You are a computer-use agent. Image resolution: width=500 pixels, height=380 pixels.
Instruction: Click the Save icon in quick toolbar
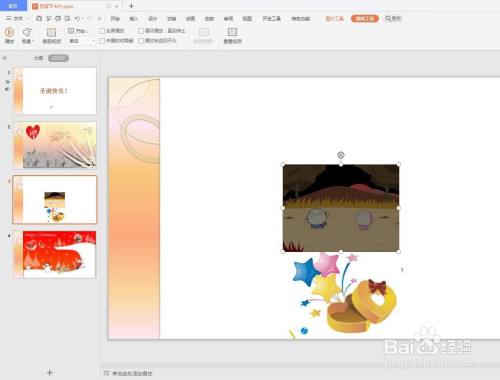pos(39,18)
